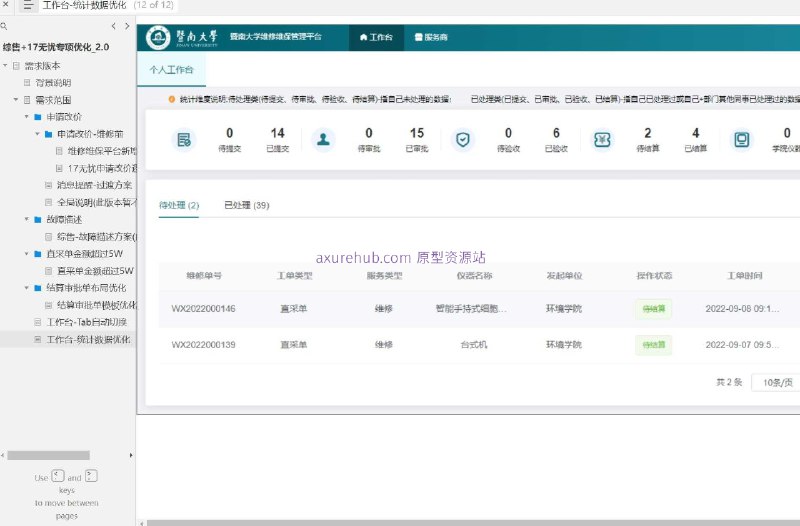Click the 结算审批单布局优化 folder icon
Viewport: 800px width, 526px height.
[37, 288]
